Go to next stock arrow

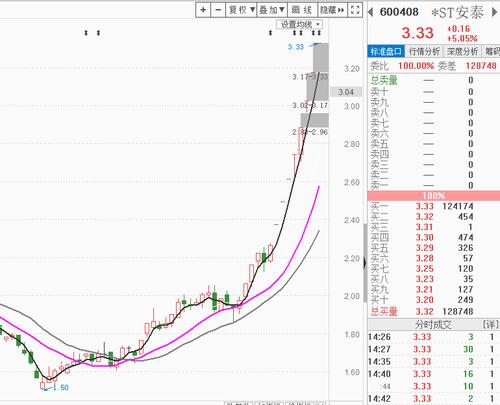tap(495, 12)
